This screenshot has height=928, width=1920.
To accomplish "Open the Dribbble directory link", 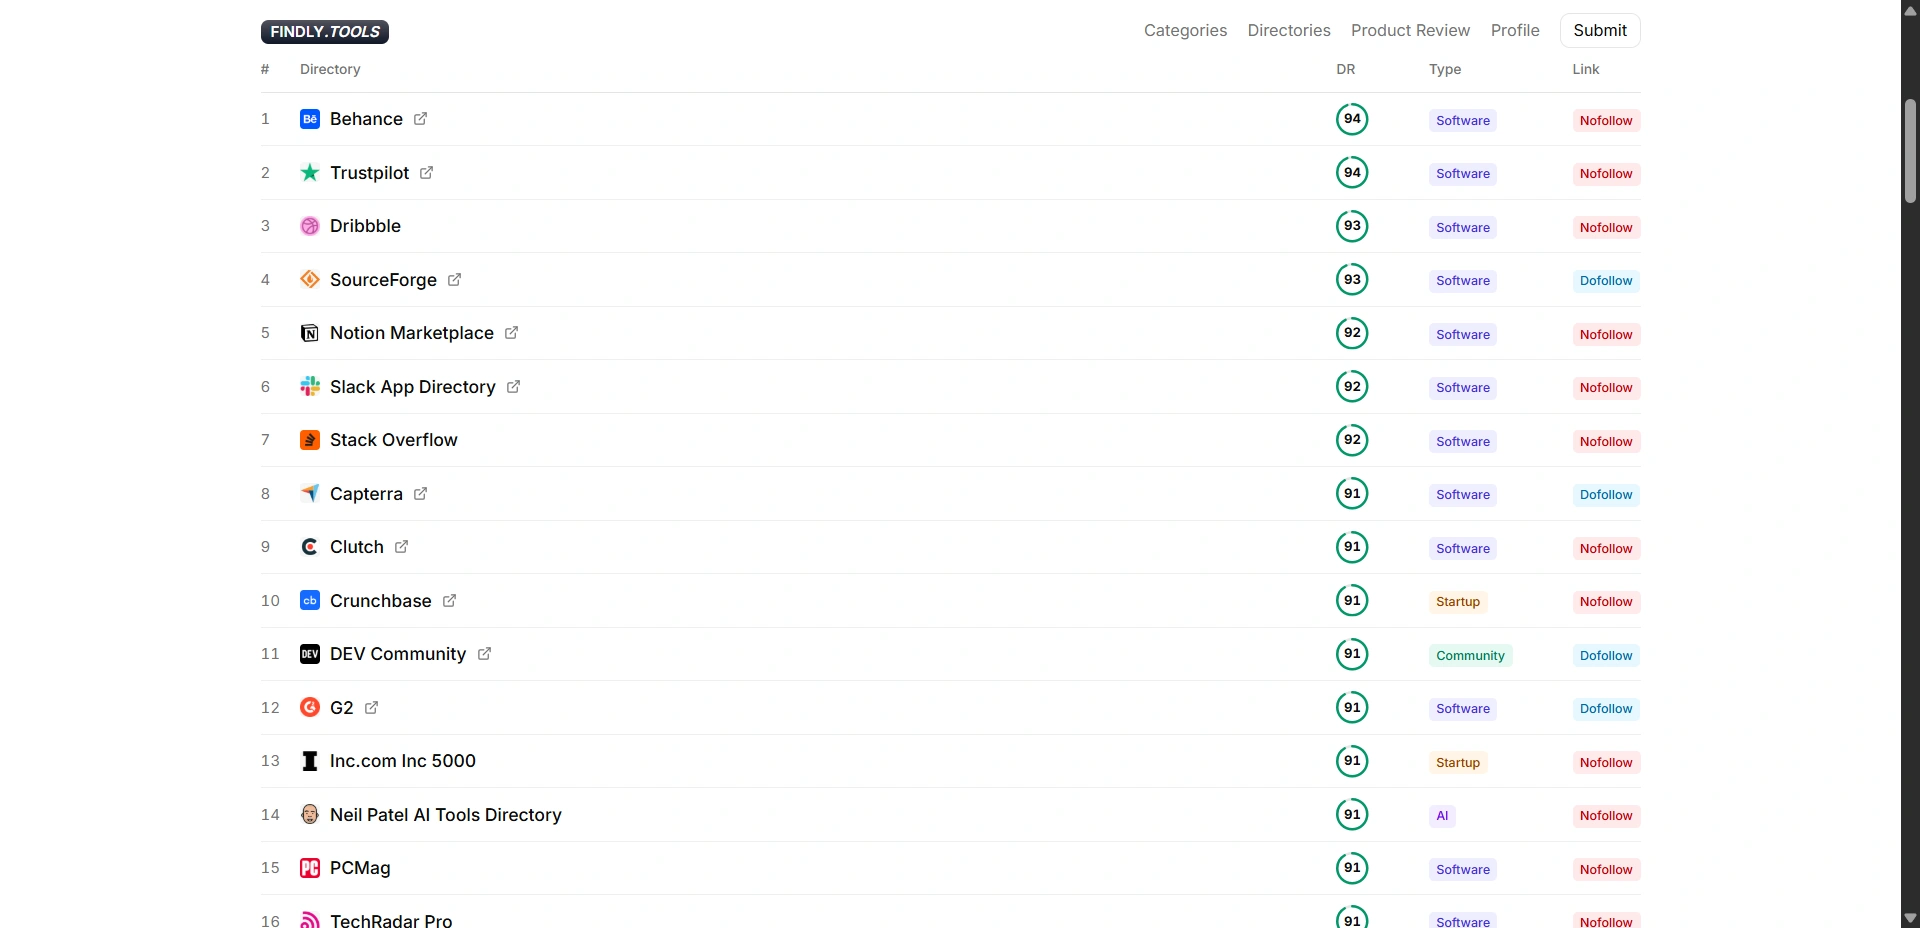I will click(x=365, y=226).
